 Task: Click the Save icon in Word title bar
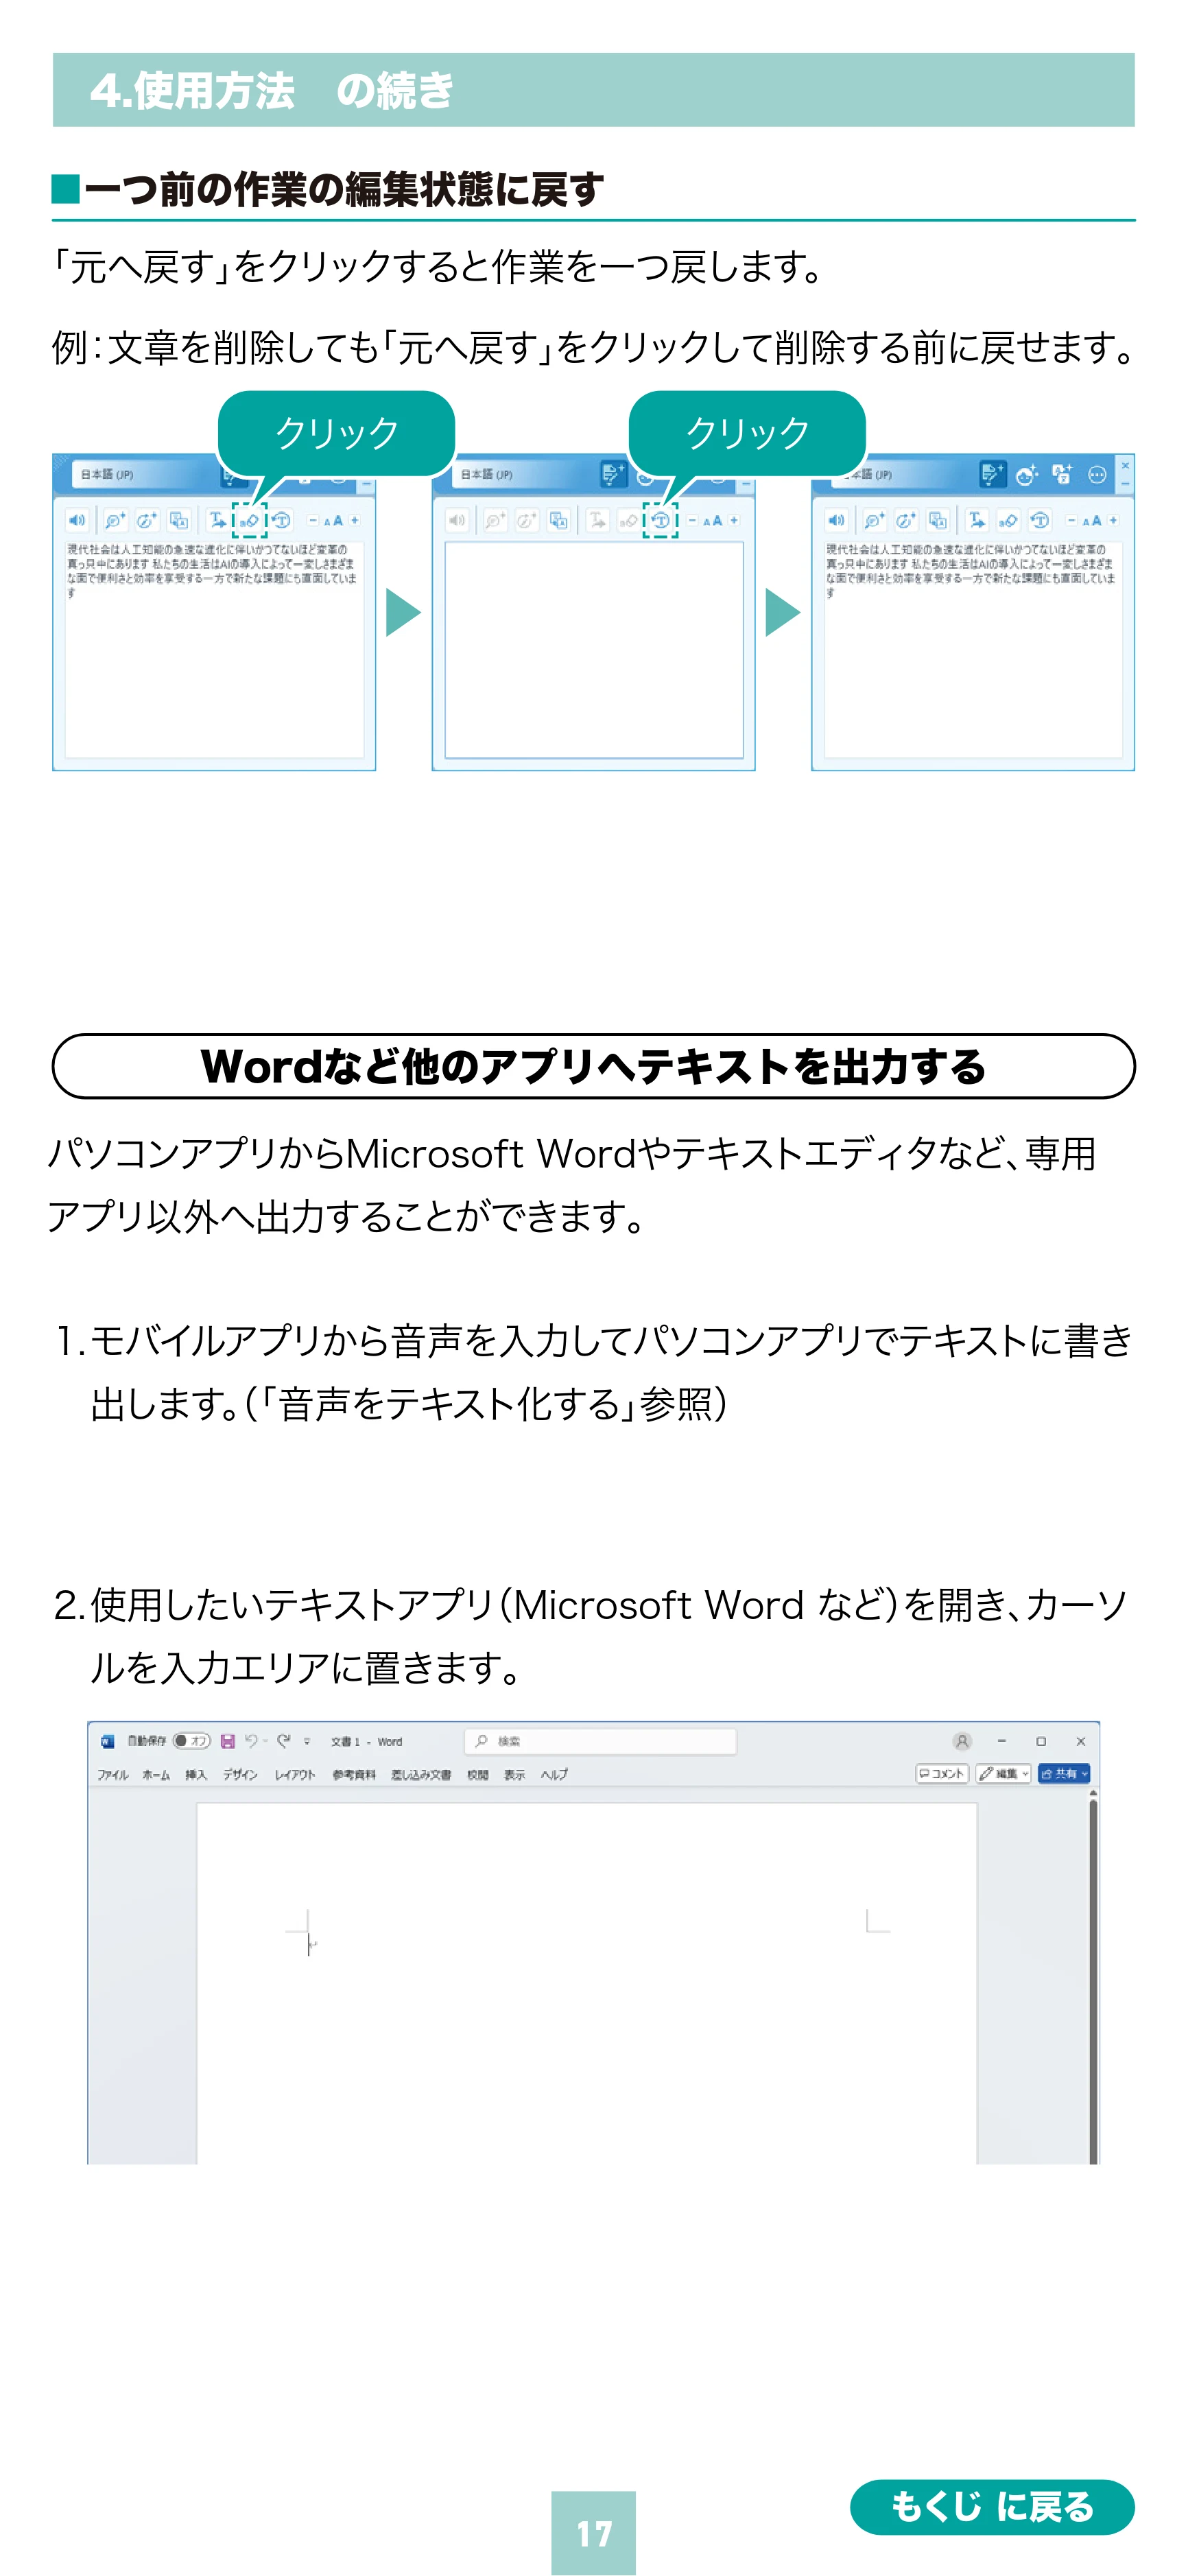tap(228, 1741)
